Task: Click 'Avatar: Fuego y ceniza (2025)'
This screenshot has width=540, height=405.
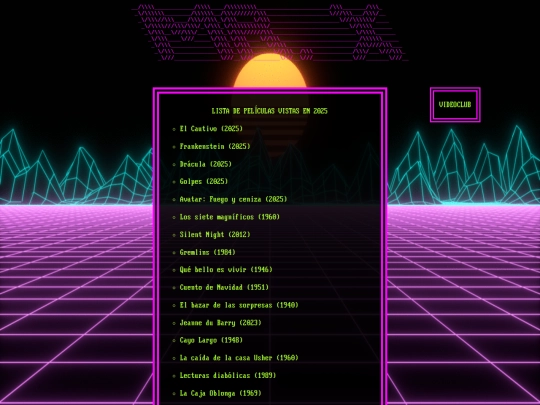Action: click(233, 199)
